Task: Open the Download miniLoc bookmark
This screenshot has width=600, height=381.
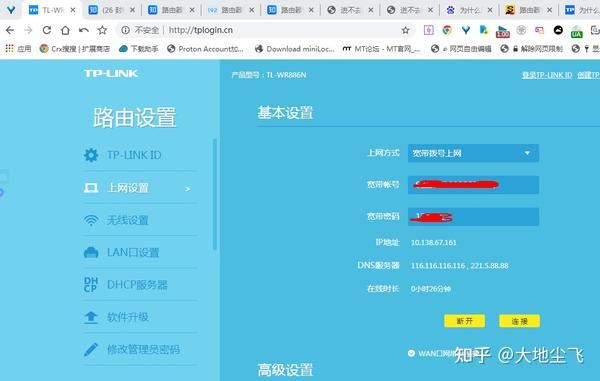Action: click(295, 49)
